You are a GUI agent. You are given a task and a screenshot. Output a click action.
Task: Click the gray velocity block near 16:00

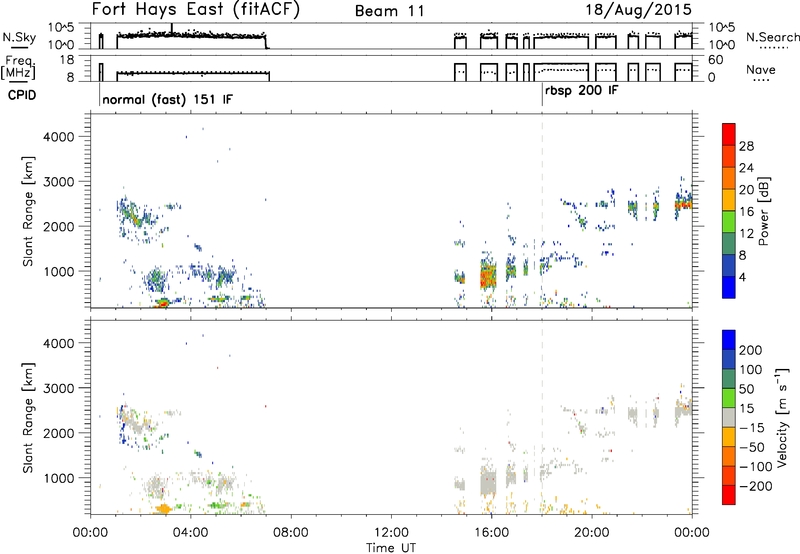(488, 482)
